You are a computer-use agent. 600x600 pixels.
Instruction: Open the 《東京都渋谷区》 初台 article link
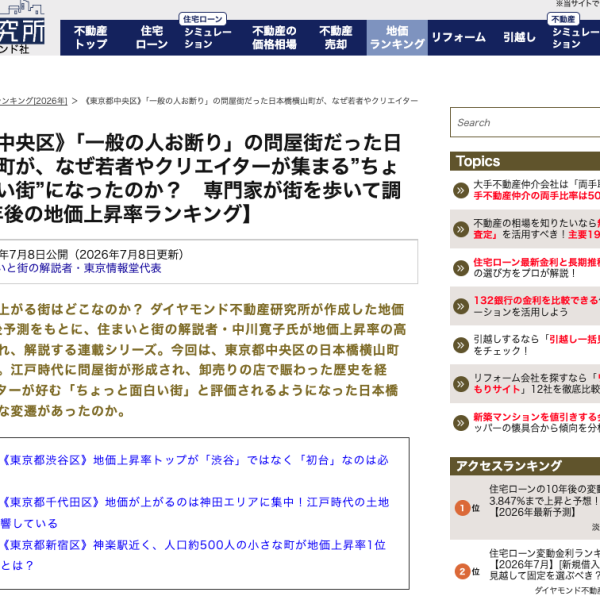coord(194,460)
